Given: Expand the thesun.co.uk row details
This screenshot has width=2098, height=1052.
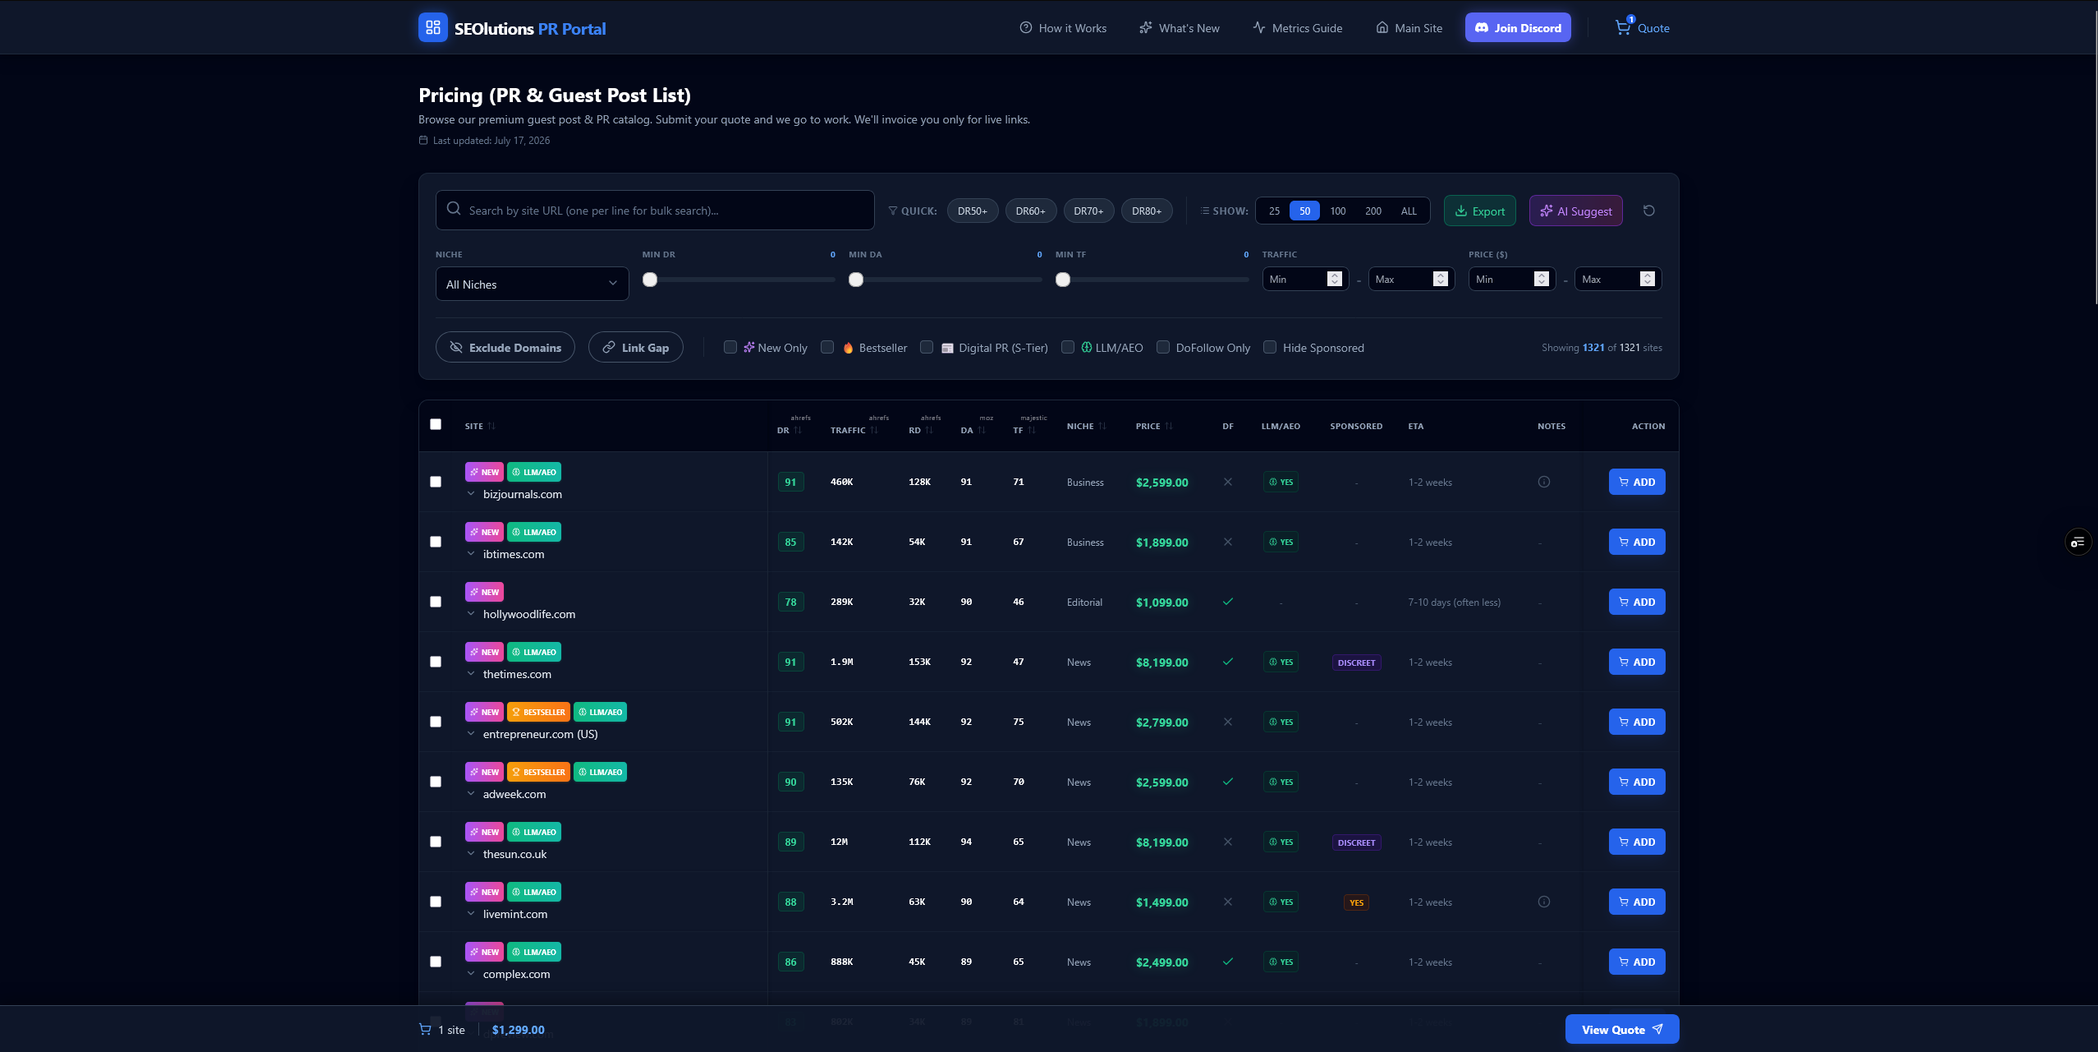Looking at the screenshot, I should coord(471,854).
